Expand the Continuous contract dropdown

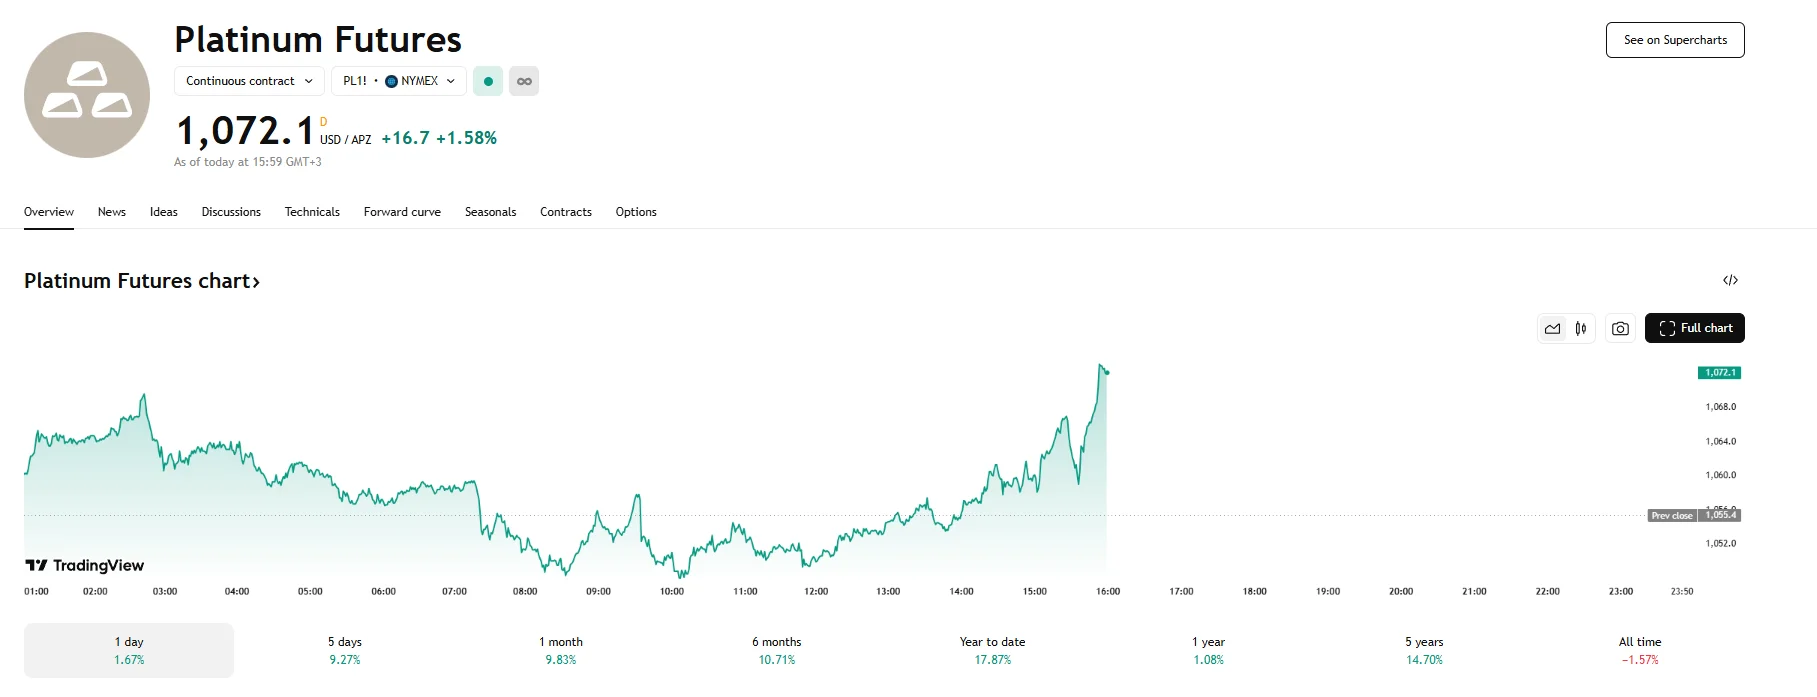(249, 81)
